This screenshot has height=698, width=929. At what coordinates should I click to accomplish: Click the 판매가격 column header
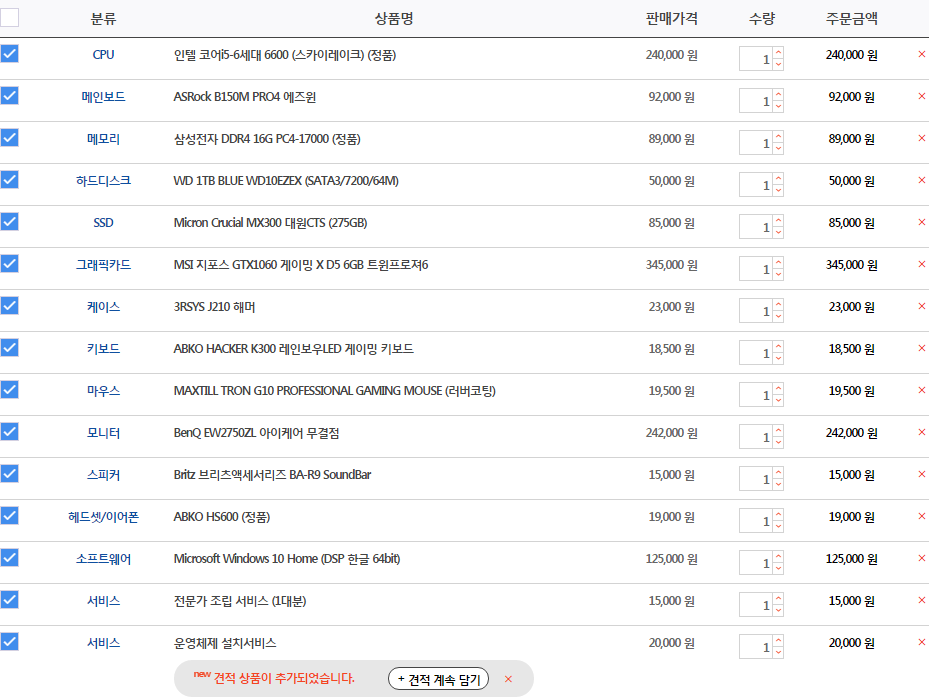(x=671, y=18)
